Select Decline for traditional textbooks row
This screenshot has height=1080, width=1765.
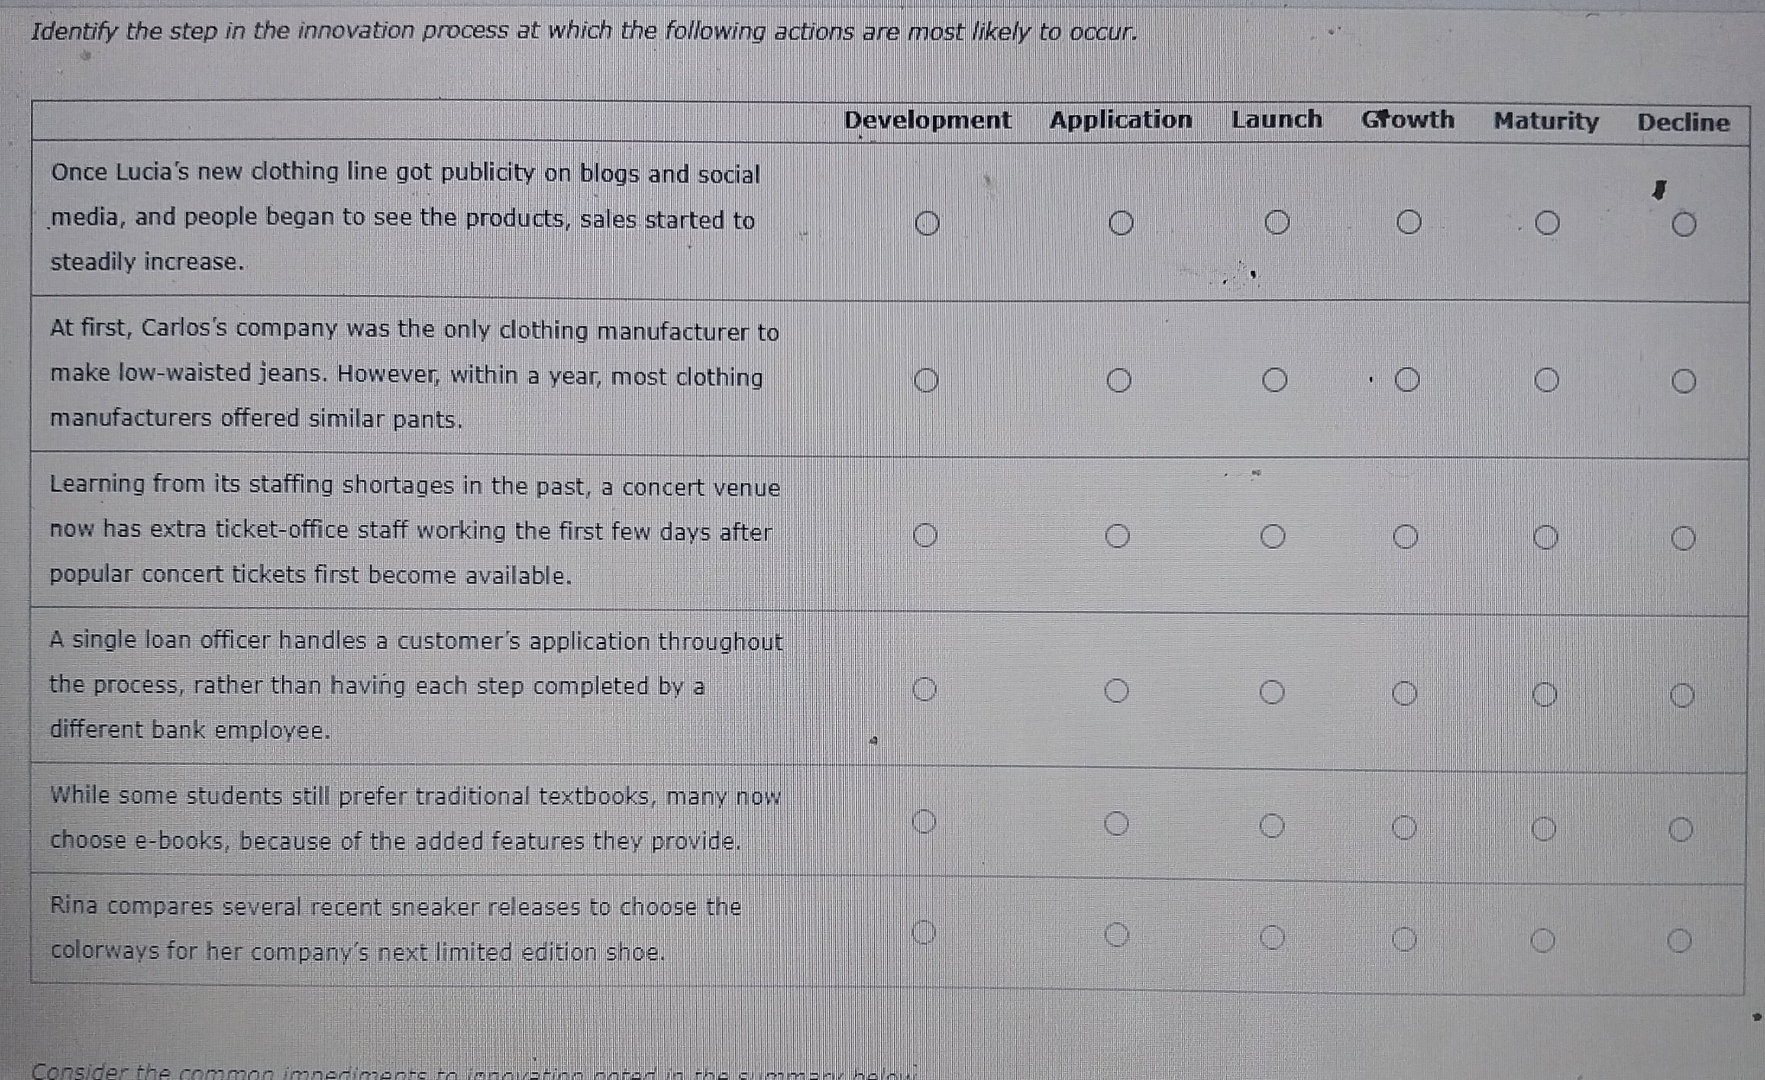pos(1681,829)
